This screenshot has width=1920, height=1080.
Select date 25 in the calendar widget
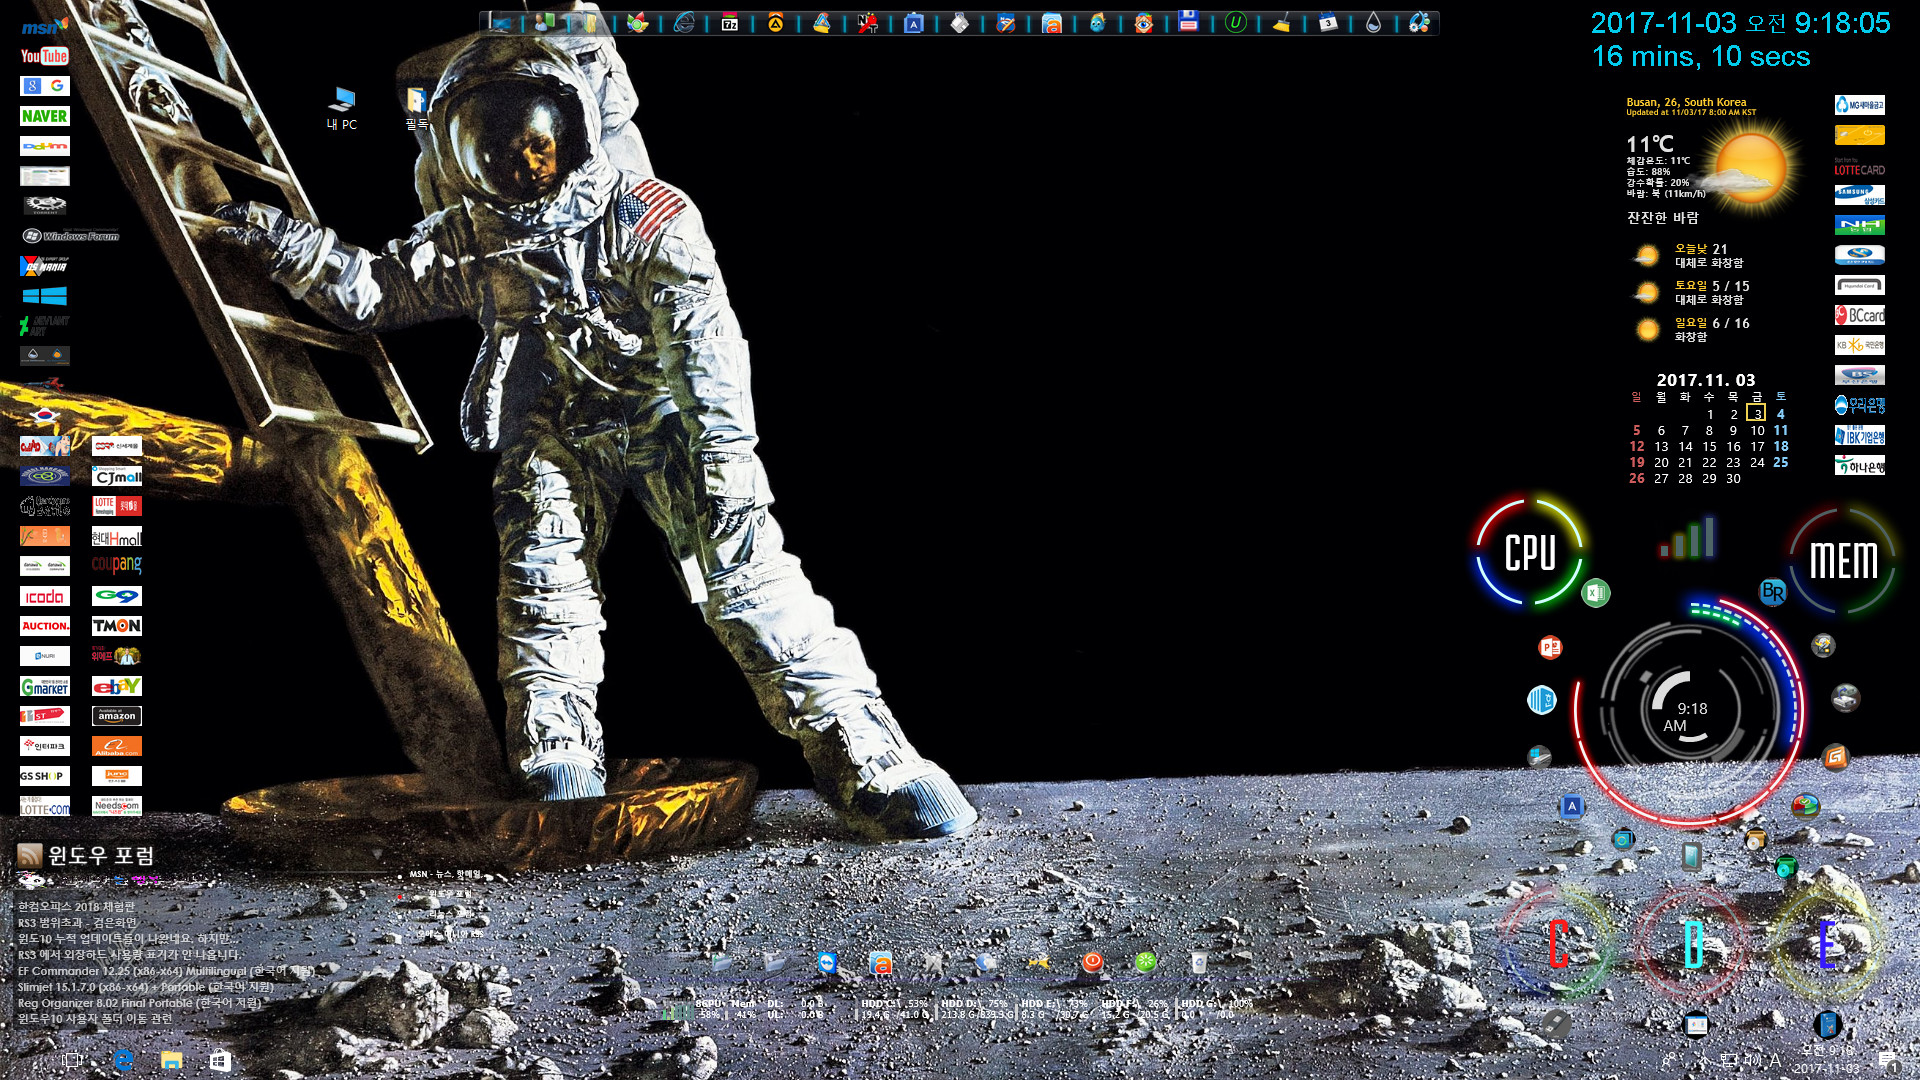tap(1781, 462)
